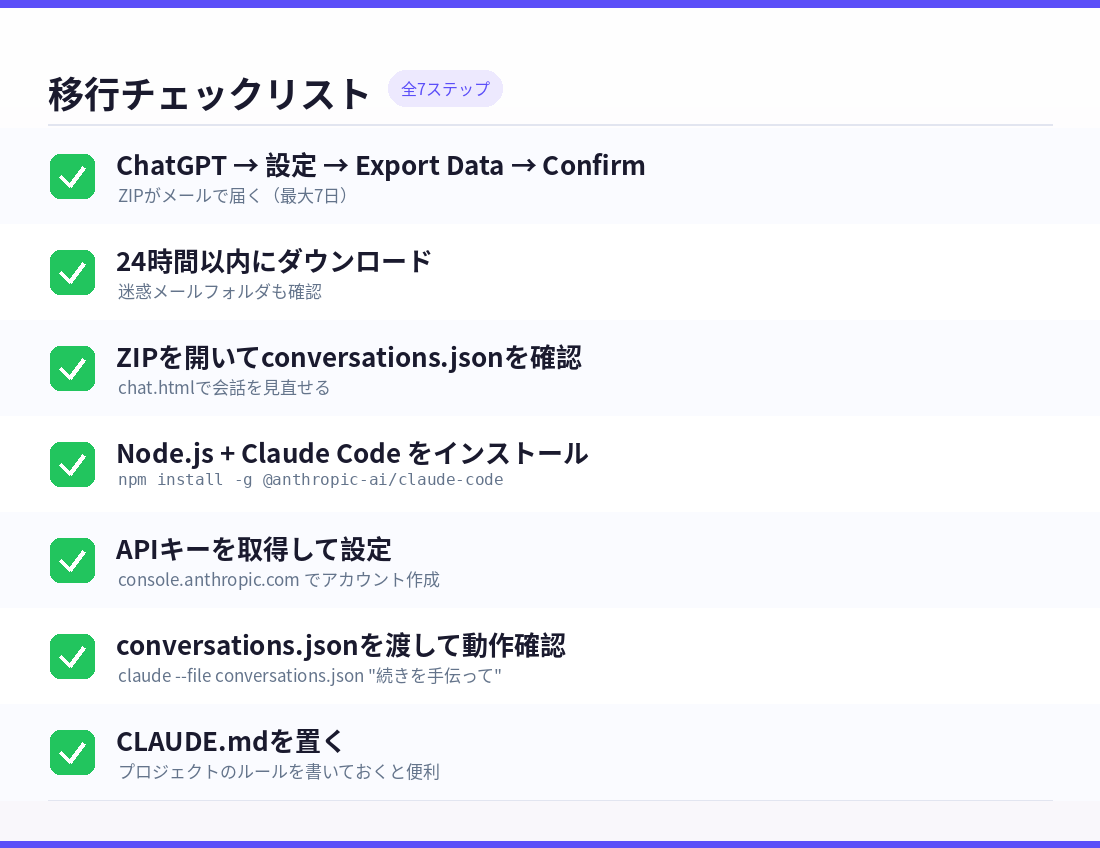
Task: Uncheck the Node.js + Claude Code install checkbox
Action: [72, 465]
